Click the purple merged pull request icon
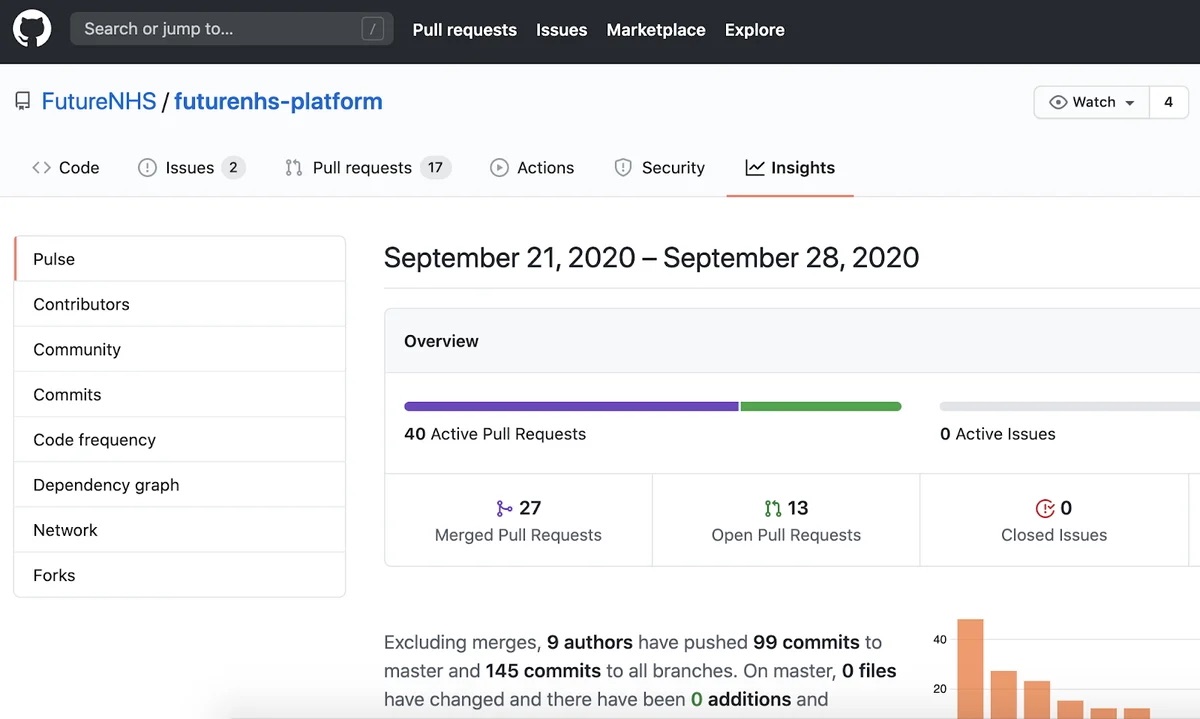 504,508
